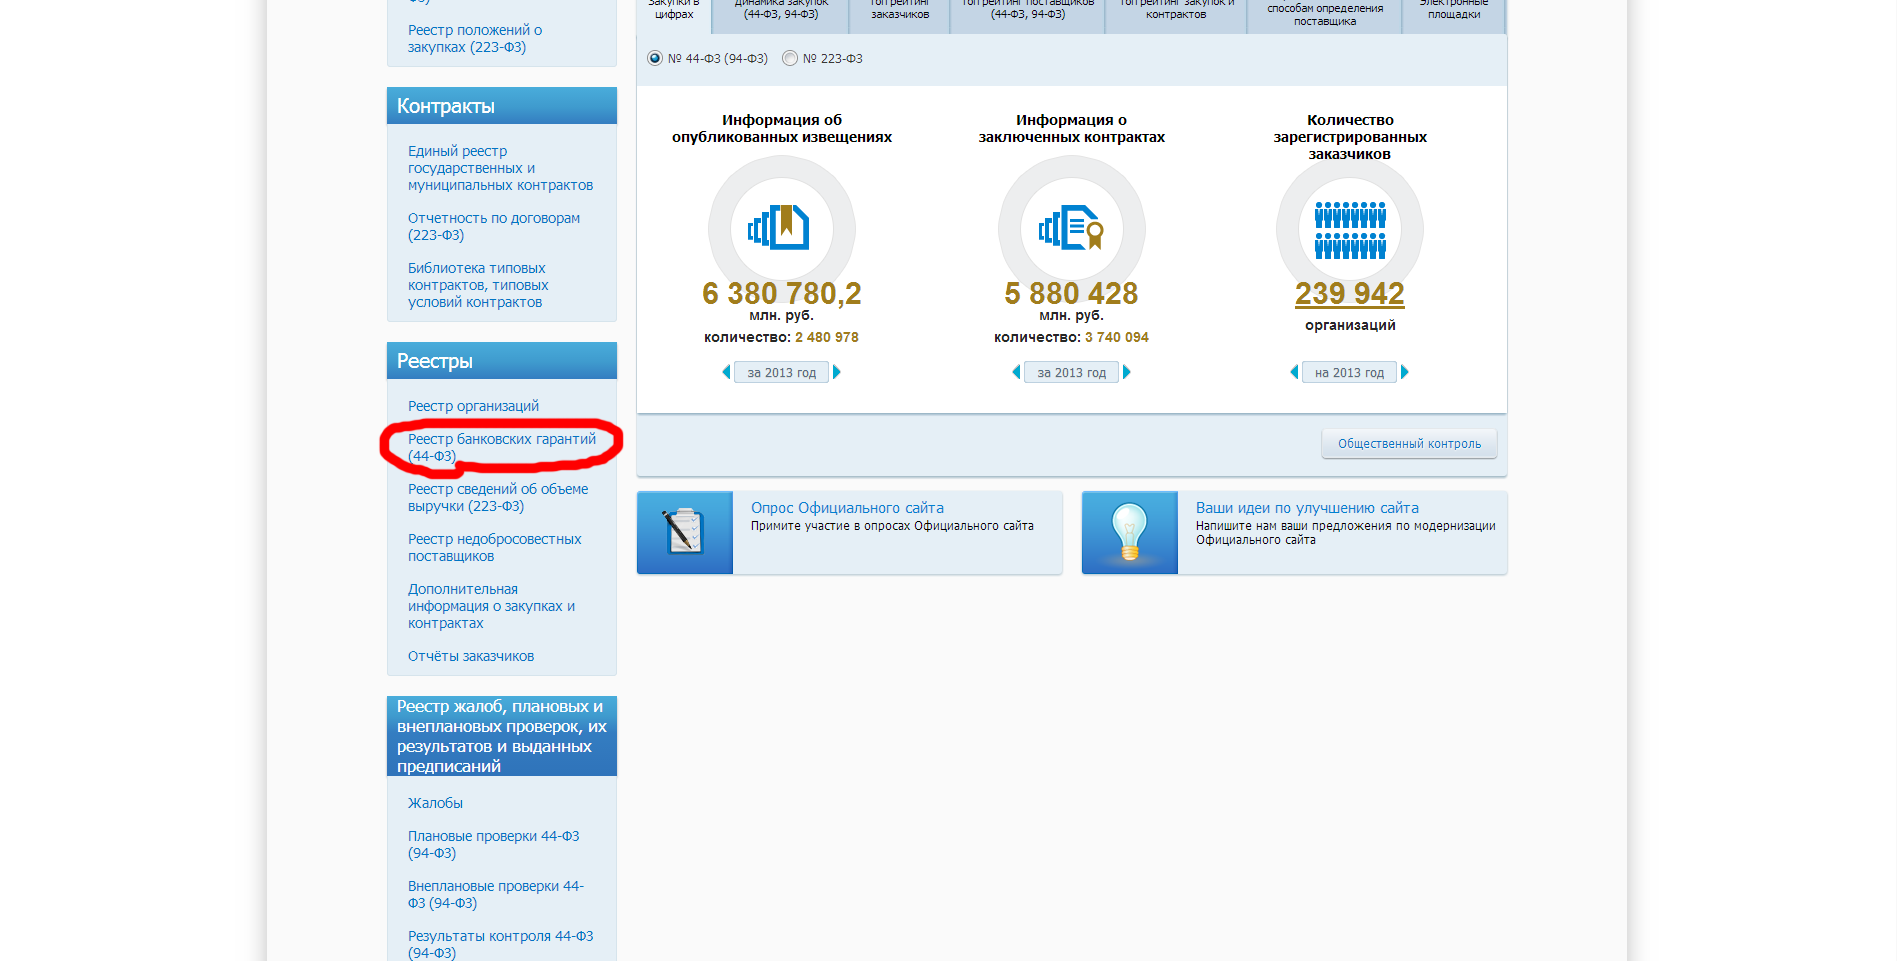Open the site survey clipboard icon
1897x961 pixels.
coord(685,532)
